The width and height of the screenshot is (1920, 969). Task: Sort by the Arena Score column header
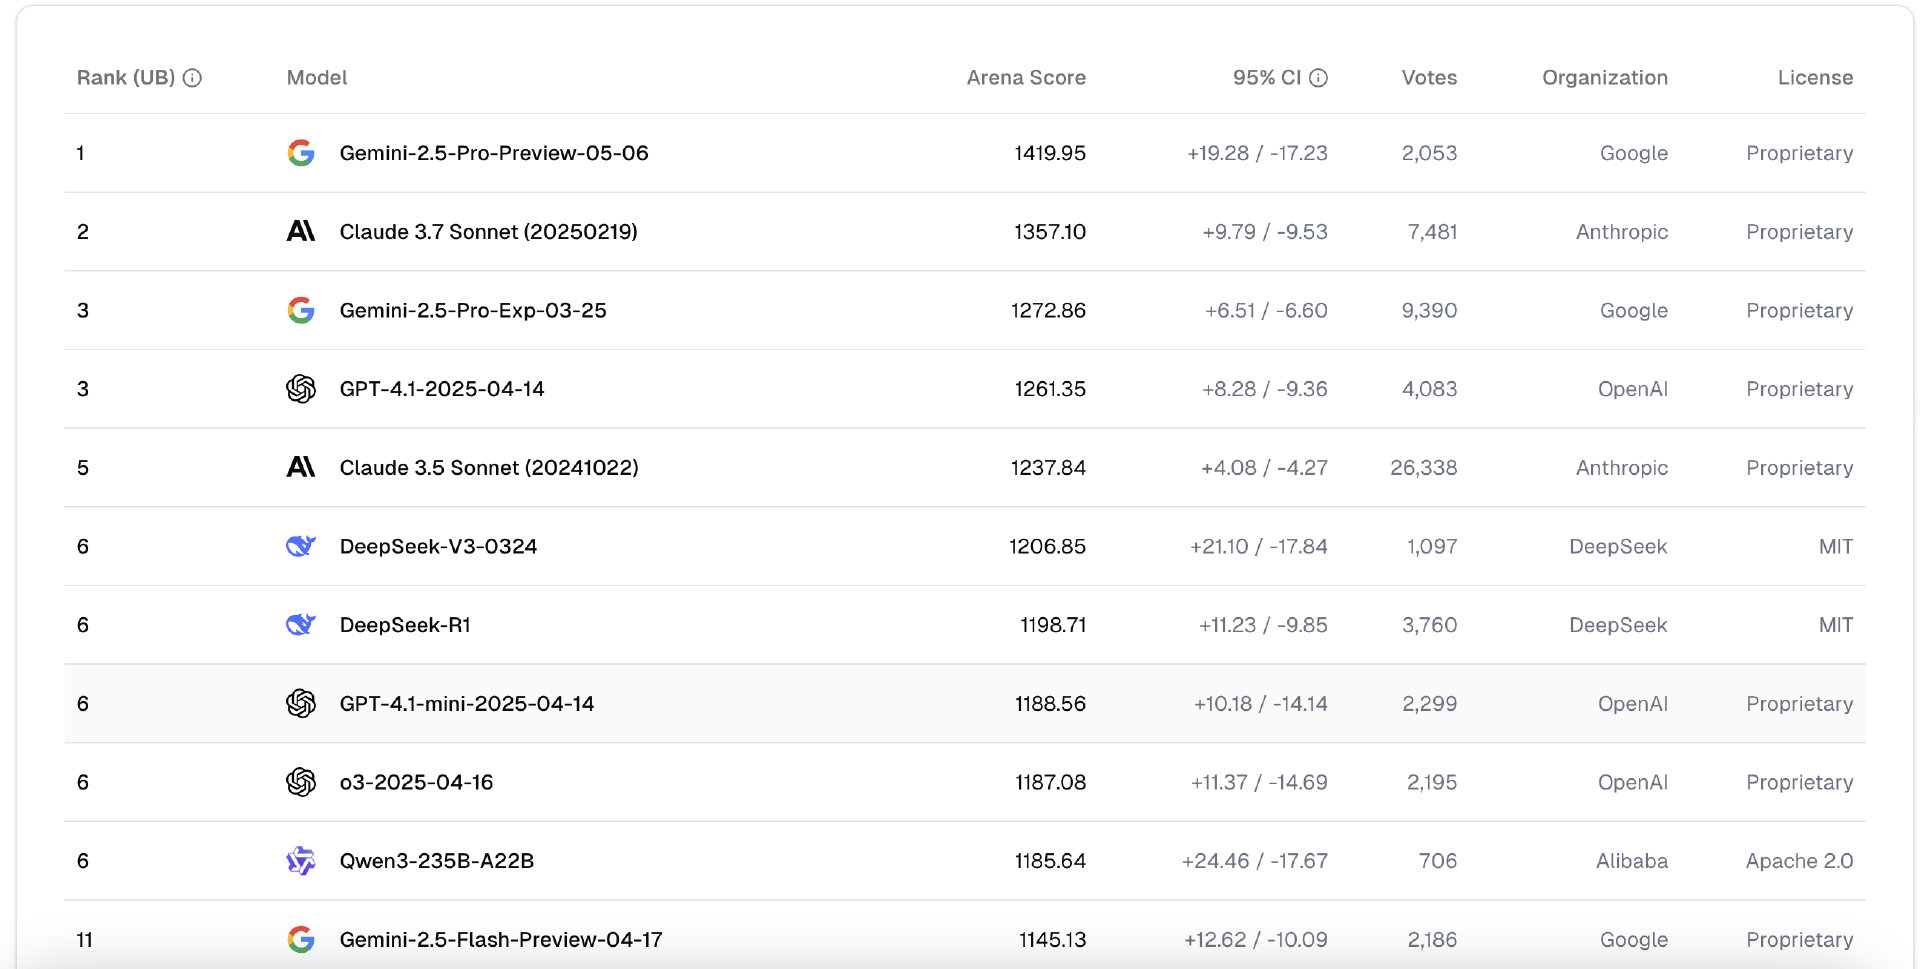[x=1026, y=78]
